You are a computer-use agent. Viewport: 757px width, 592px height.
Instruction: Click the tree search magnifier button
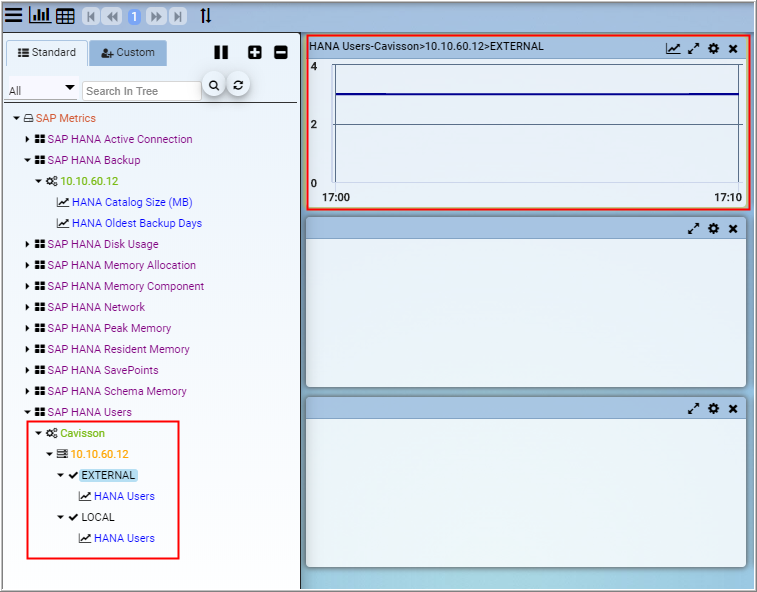(214, 85)
